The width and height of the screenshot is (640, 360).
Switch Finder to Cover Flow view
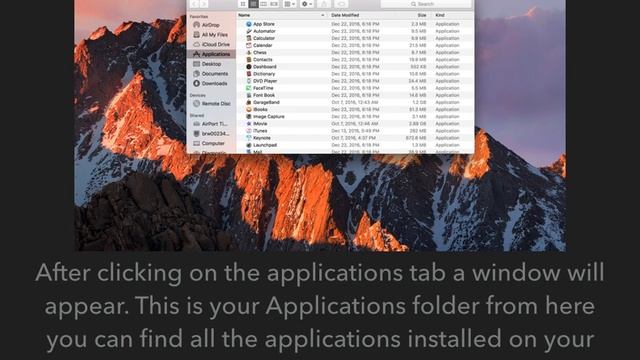click(273, 4)
